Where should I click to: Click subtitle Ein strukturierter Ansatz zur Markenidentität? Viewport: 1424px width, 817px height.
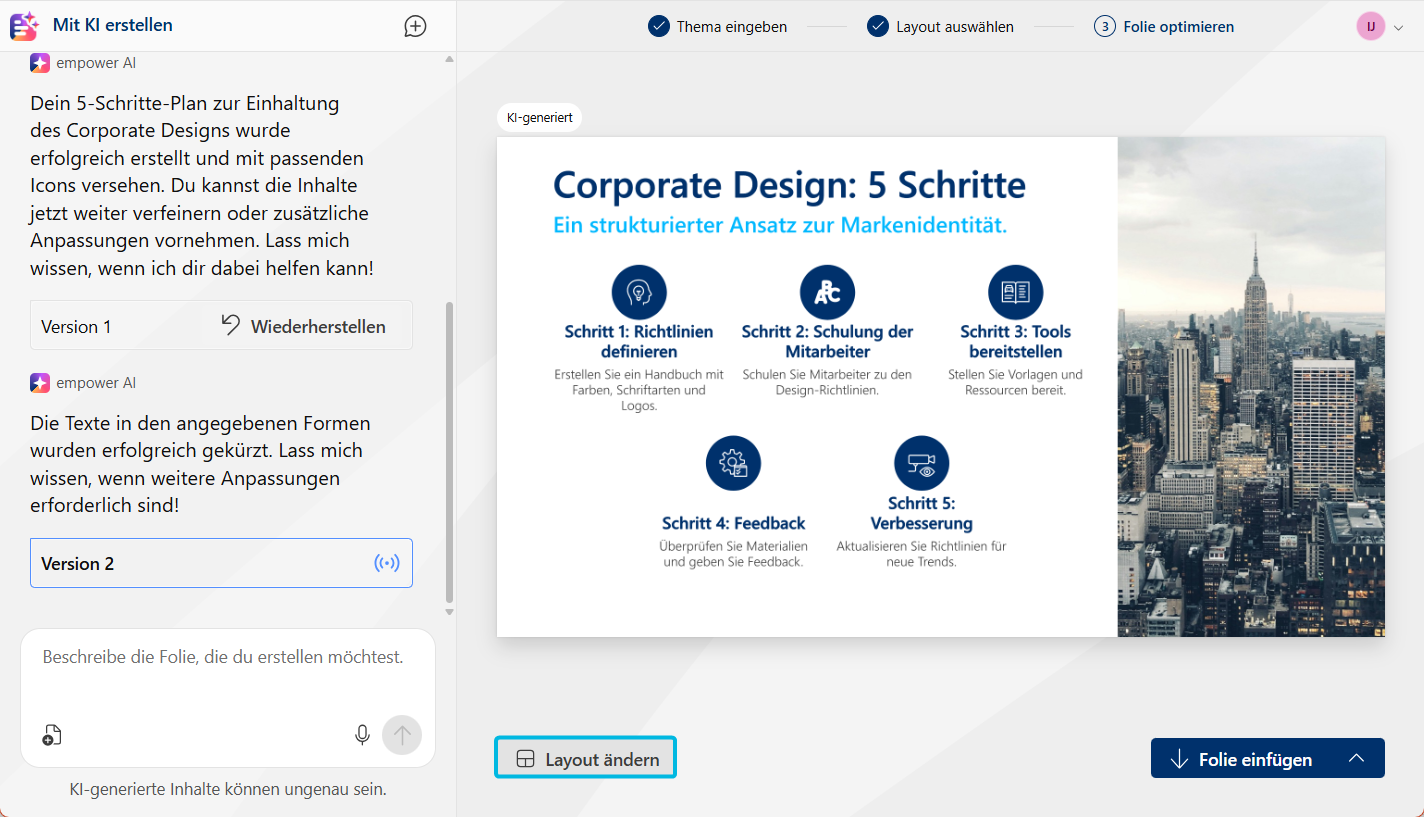pyautogui.click(x=780, y=225)
